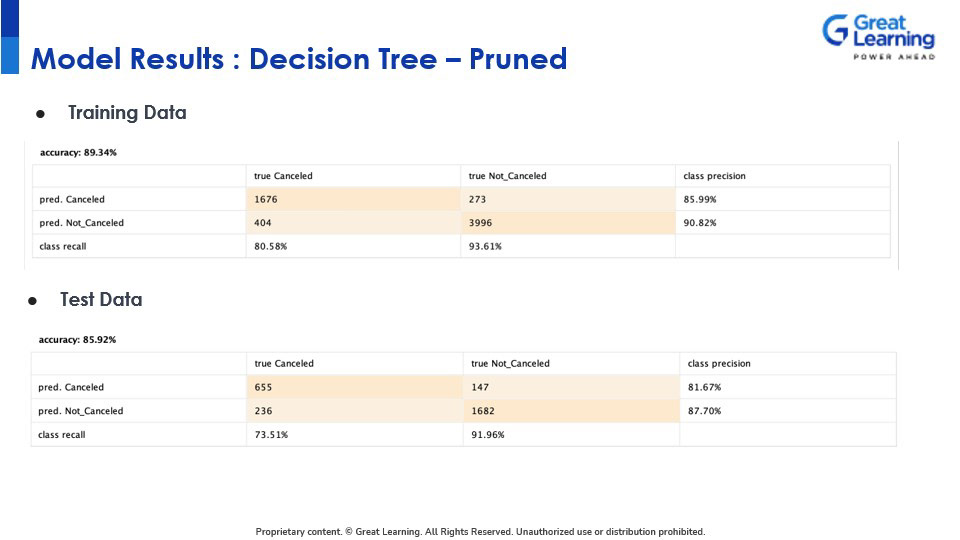Select the Training Data bullet heading
Image resolution: width=960 pixels, height=540 pixels.
tap(127, 113)
